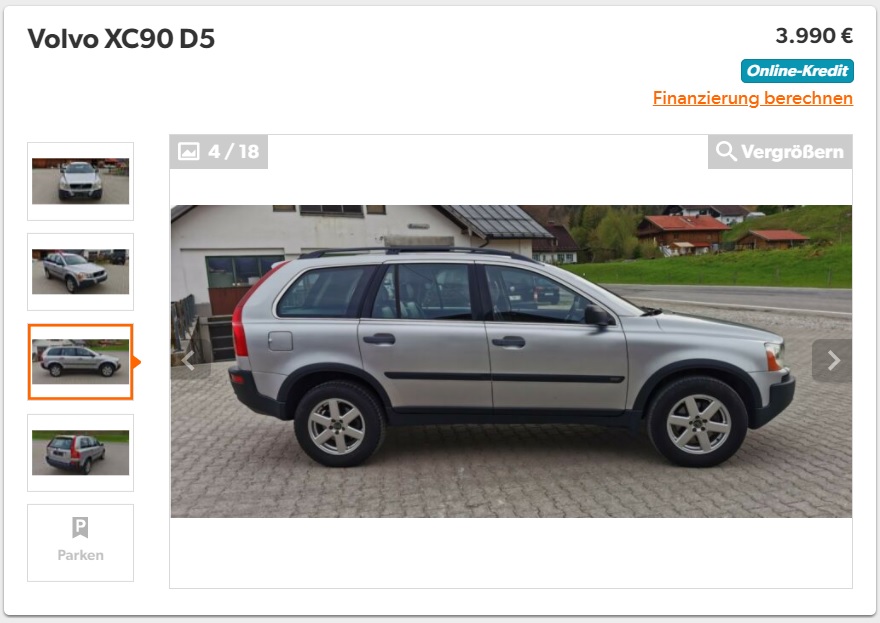Click the 4 / 18 image counter text
Image resolution: width=880 pixels, height=623 pixels.
point(233,152)
